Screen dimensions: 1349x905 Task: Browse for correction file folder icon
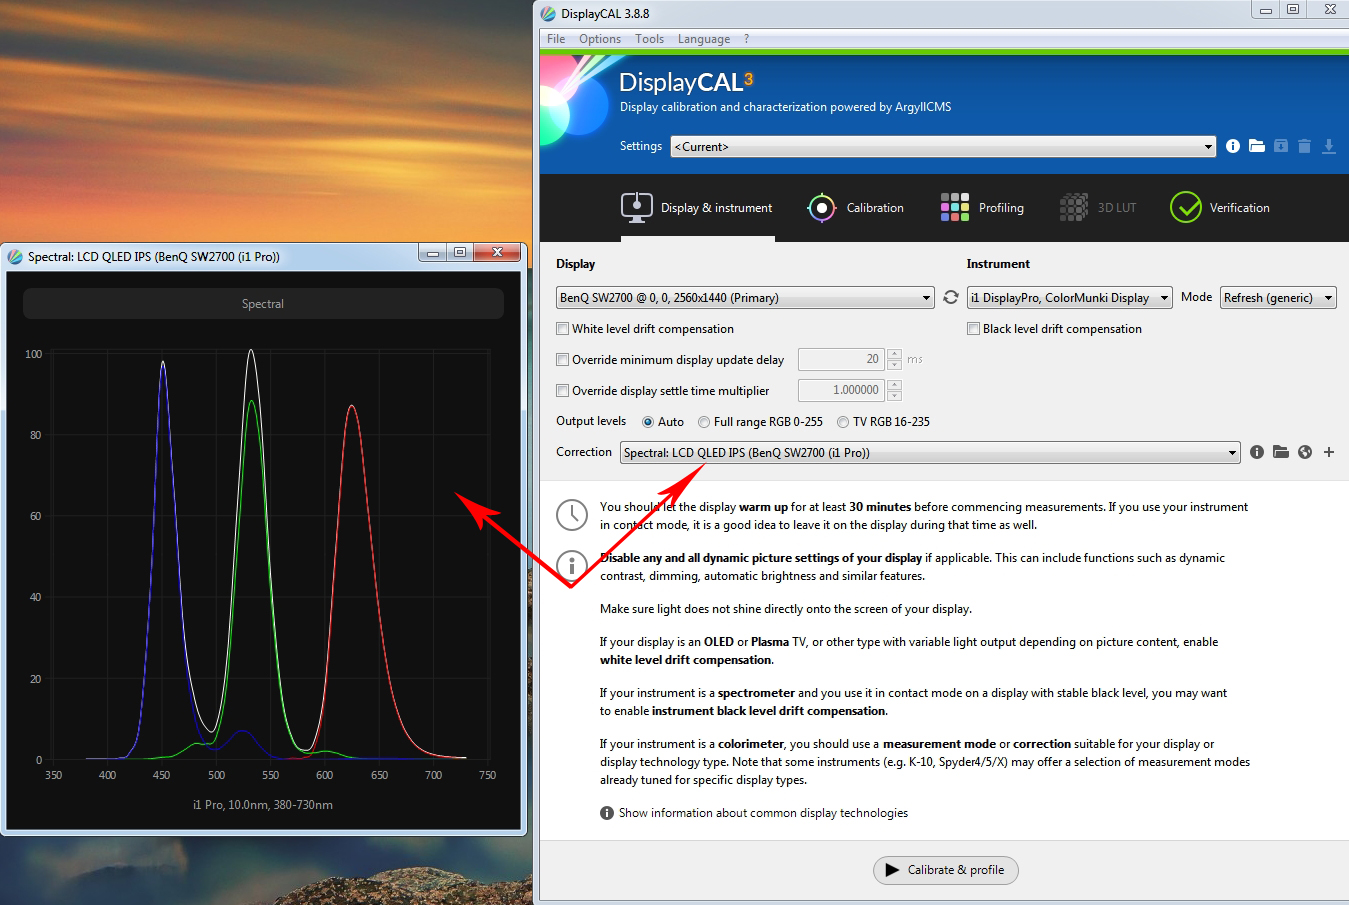coord(1281,452)
